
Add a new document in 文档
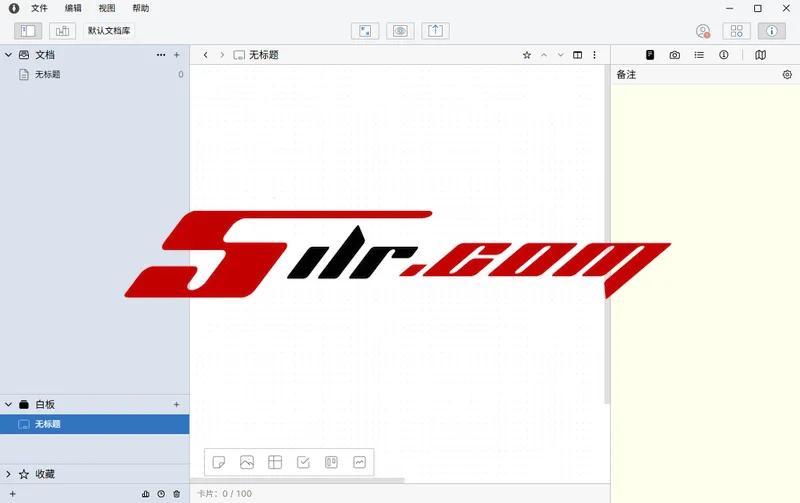click(177, 55)
